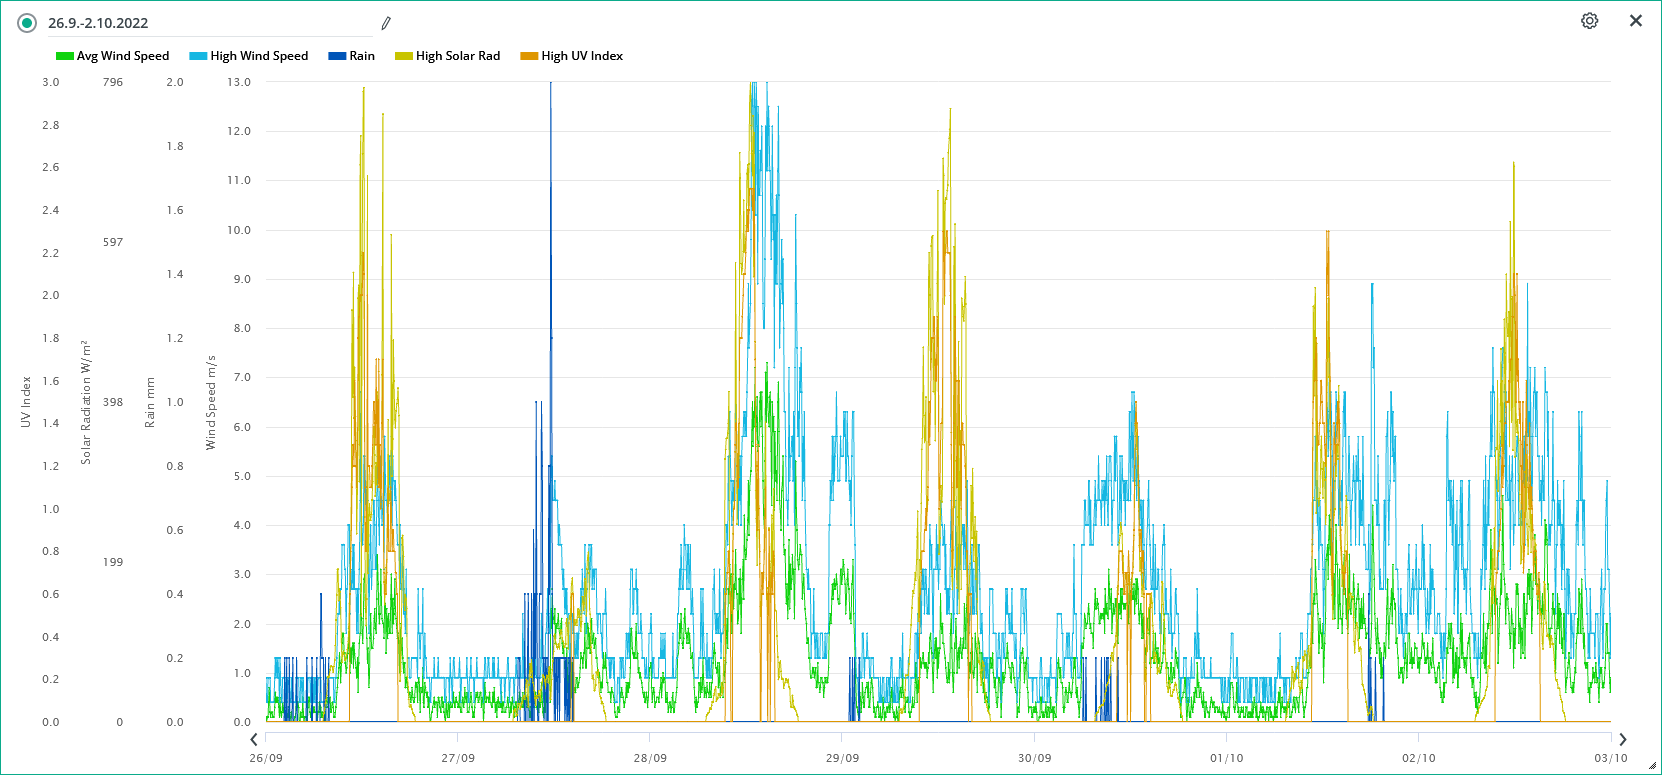Advance to next time period arrow

[1622, 739]
